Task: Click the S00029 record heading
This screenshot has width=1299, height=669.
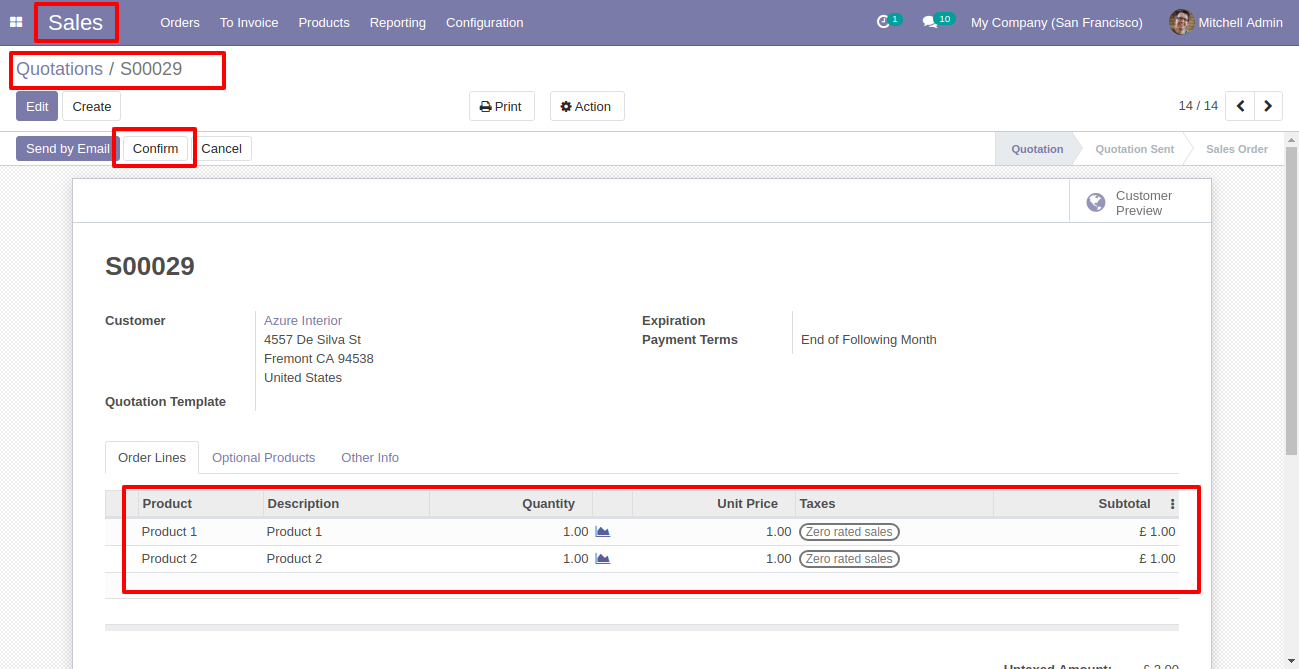Action: [x=150, y=267]
